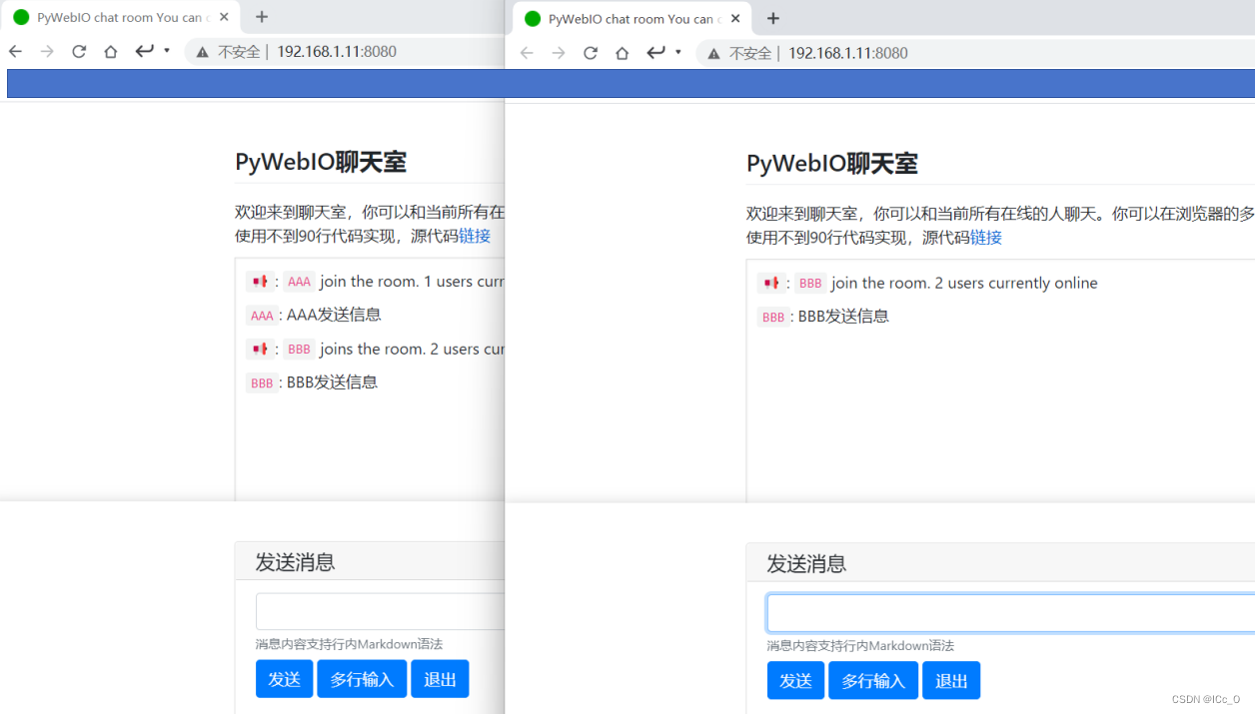Image resolution: width=1255 pixels, height=714 pixels.
Task: Open history dropdown arrow in left browser
Action: click(167, 51)
